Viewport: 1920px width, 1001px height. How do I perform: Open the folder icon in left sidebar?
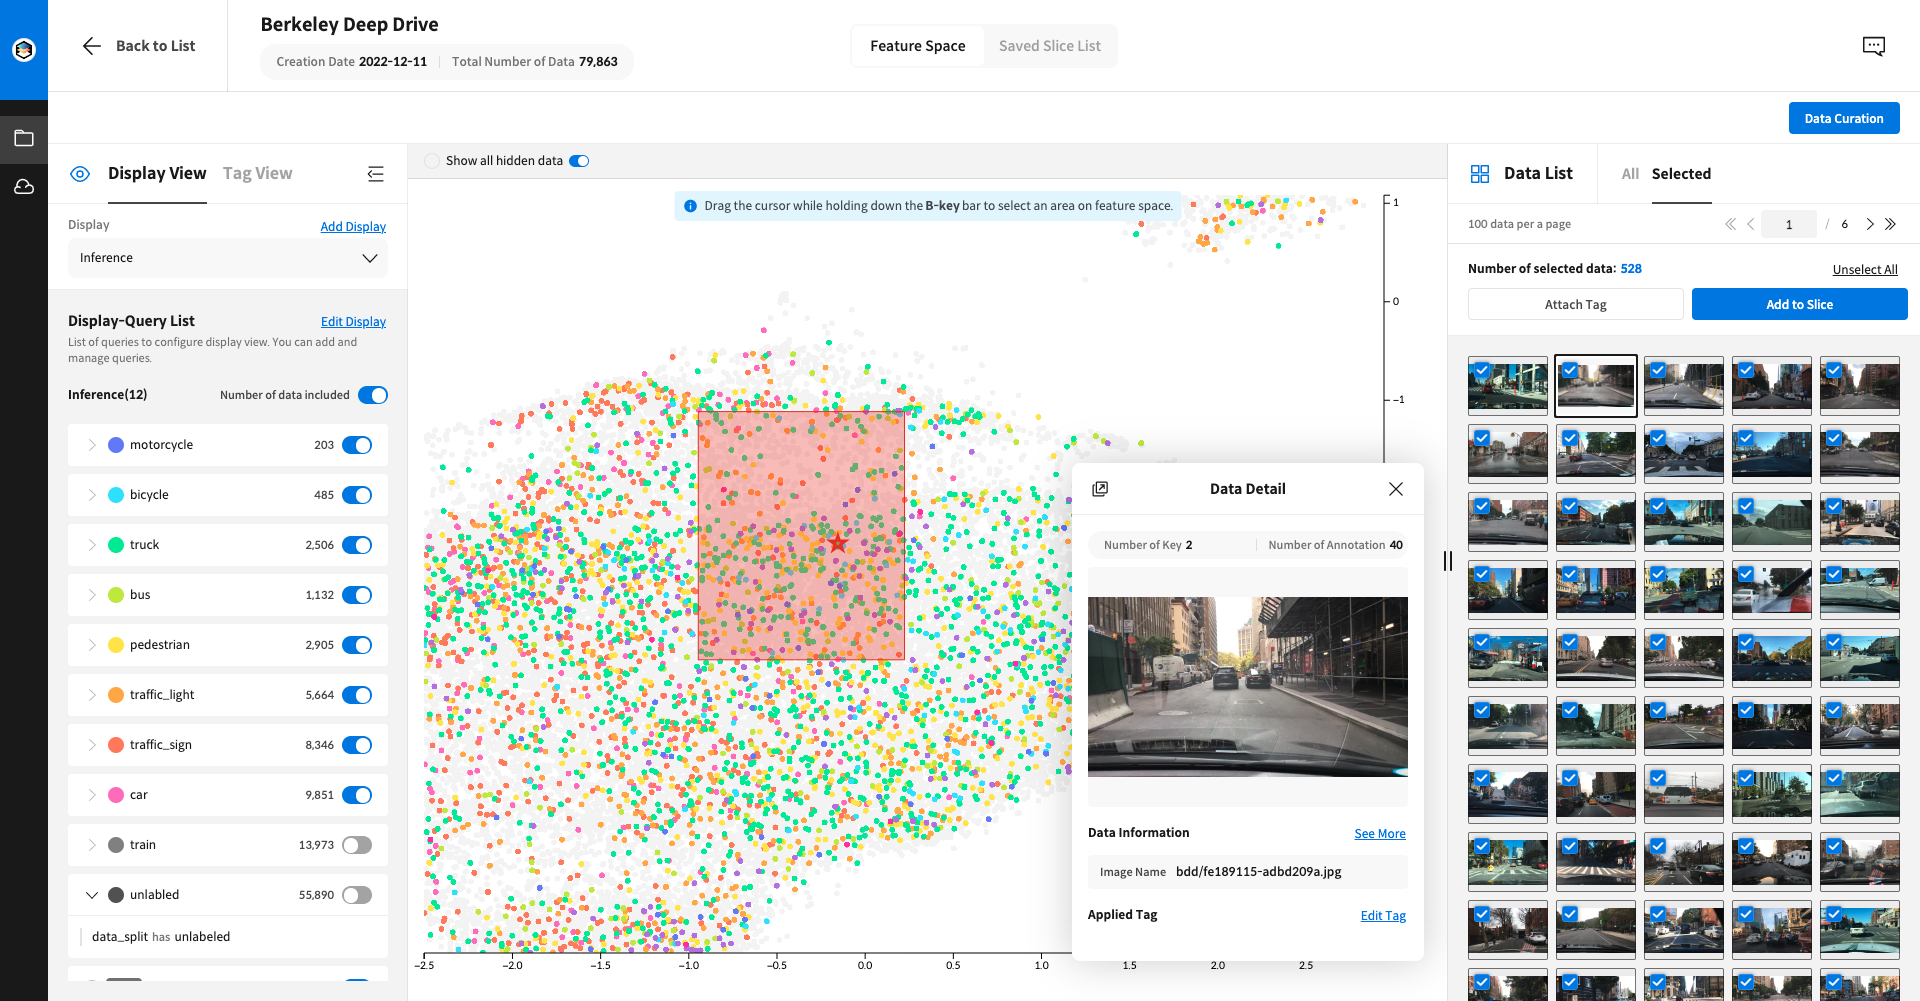tap(24, 138)
